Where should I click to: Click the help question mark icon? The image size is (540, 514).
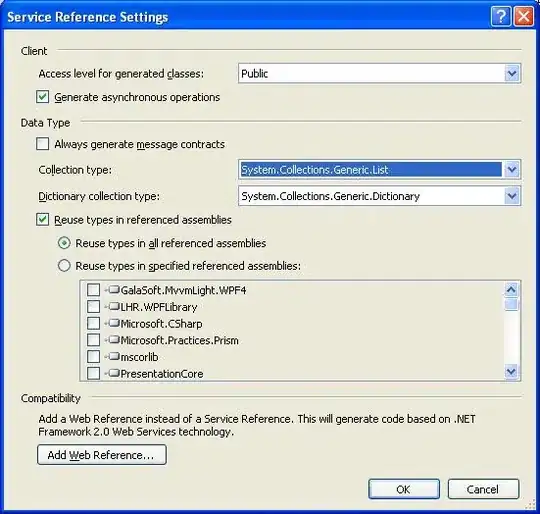point(501,16)
